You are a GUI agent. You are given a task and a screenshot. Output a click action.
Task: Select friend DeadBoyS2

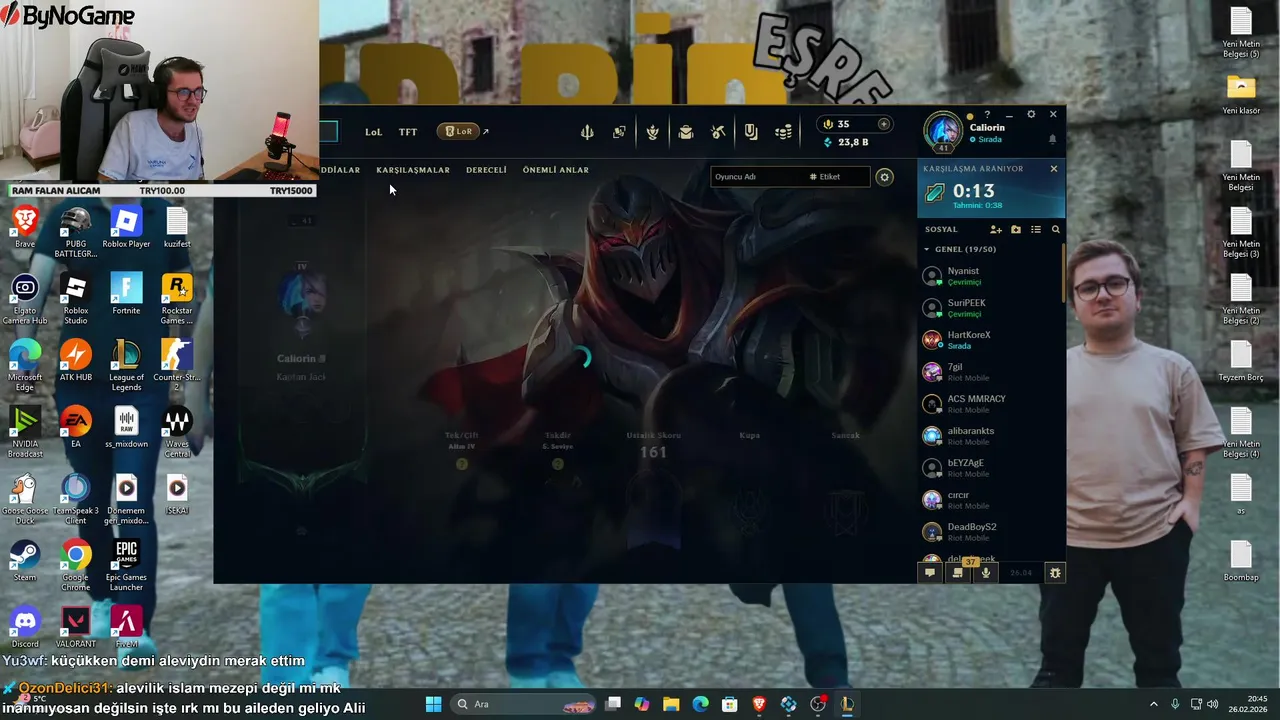pos(990,532)
